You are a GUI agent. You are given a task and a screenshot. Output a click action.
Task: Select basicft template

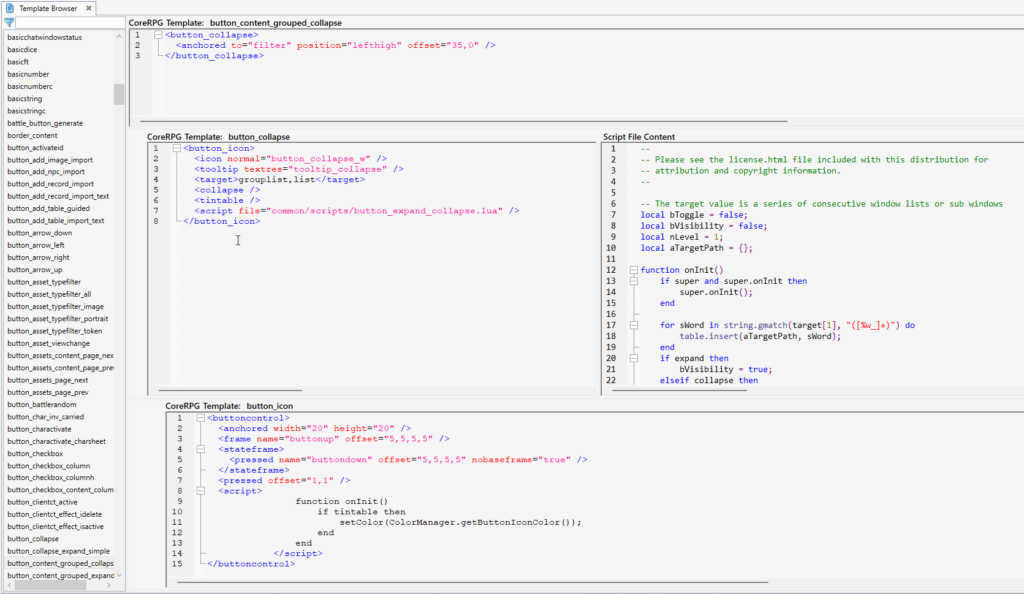tap(18, 62)
